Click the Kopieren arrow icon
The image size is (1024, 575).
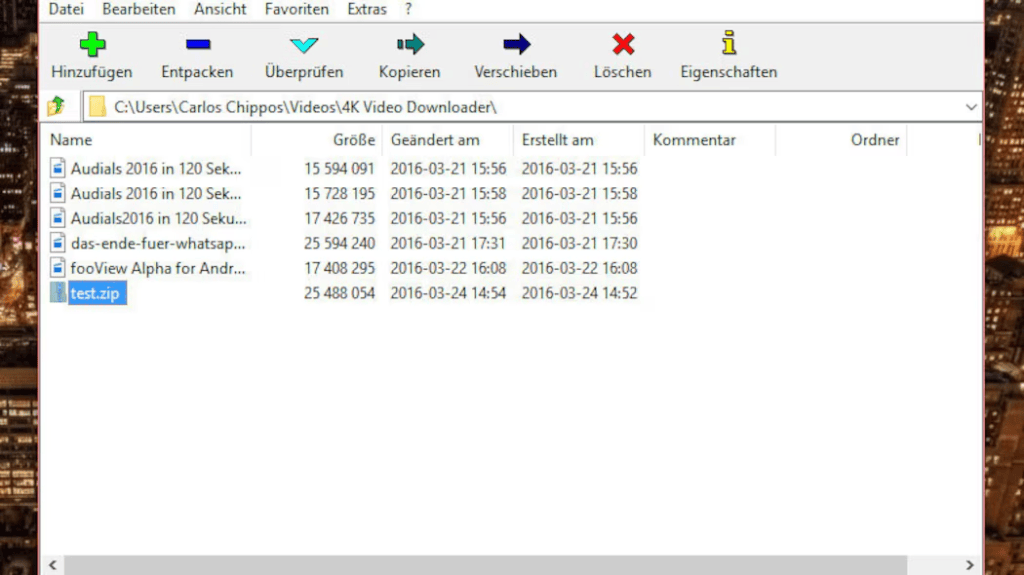coord(410,45)
